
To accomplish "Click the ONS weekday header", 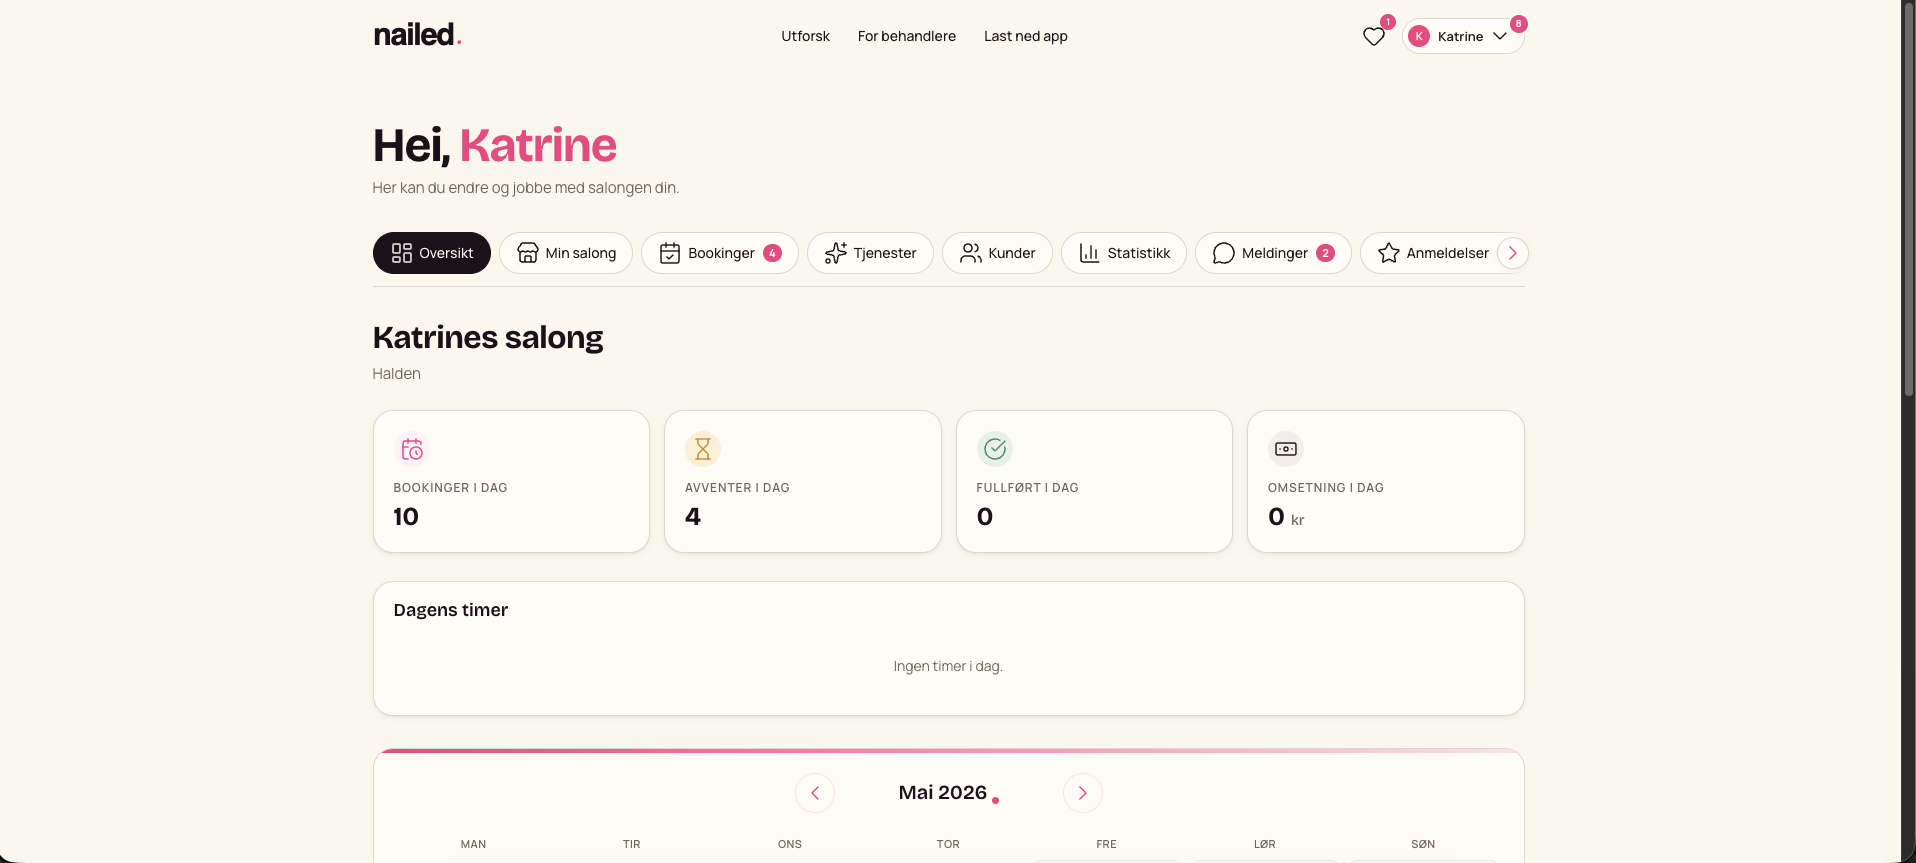I will [790, 844].
